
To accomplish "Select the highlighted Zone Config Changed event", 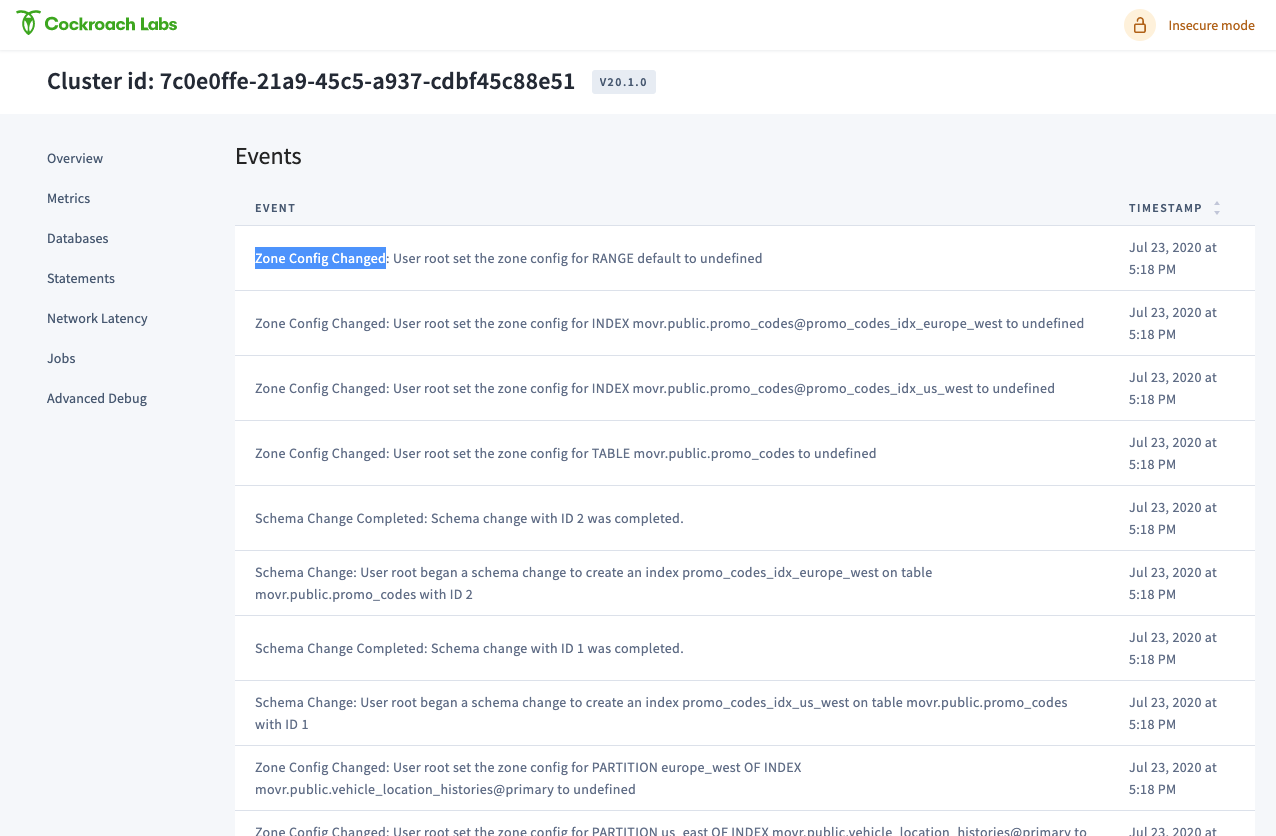I will pos(320,258).
